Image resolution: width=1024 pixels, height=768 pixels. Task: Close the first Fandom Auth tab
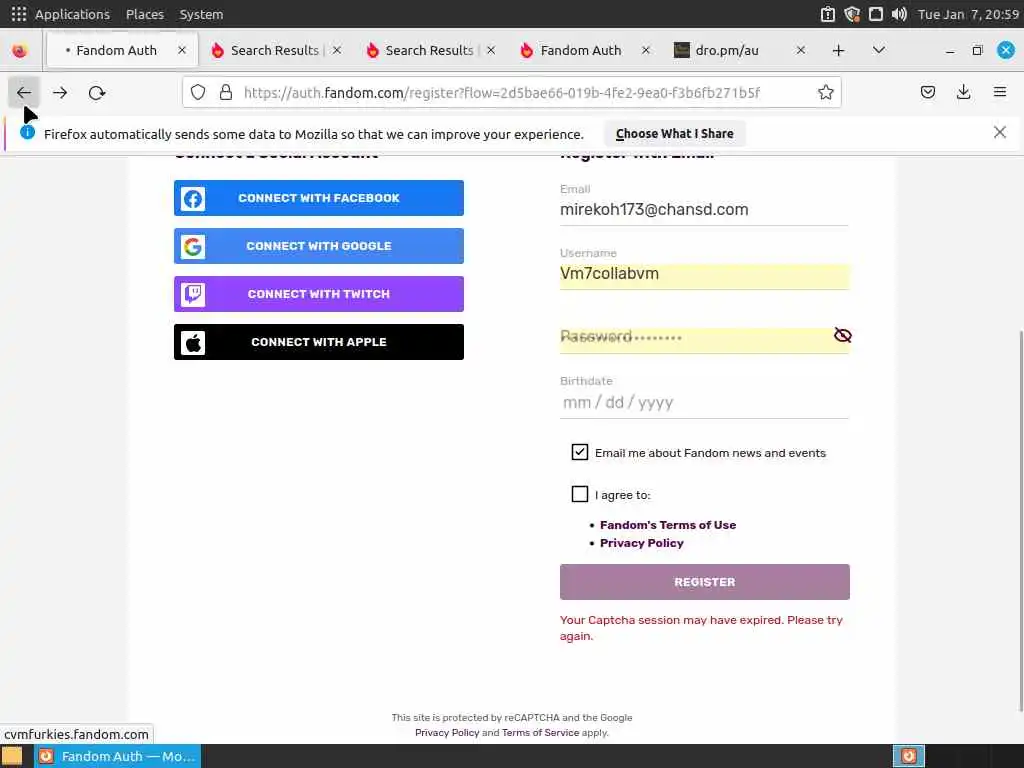[182, 50]
